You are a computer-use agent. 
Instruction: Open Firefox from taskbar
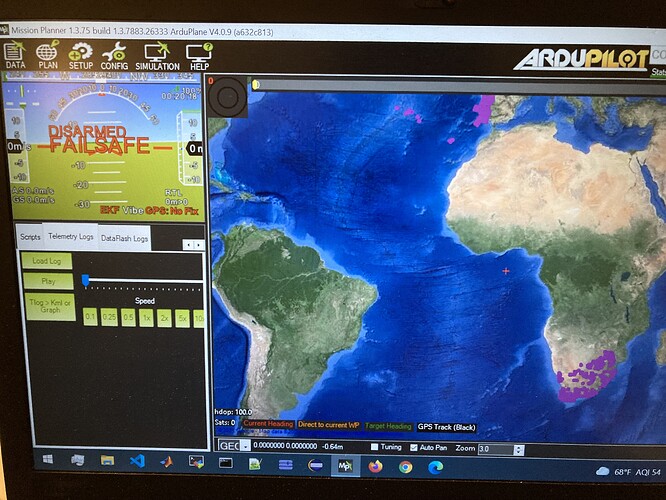coord(375,466)
